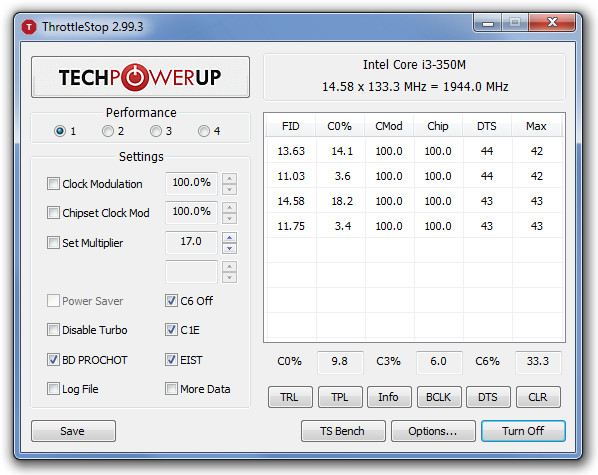This screenshot has height=475, width=598.
Task: Select Performance profile 2
Action: point(108,131)
